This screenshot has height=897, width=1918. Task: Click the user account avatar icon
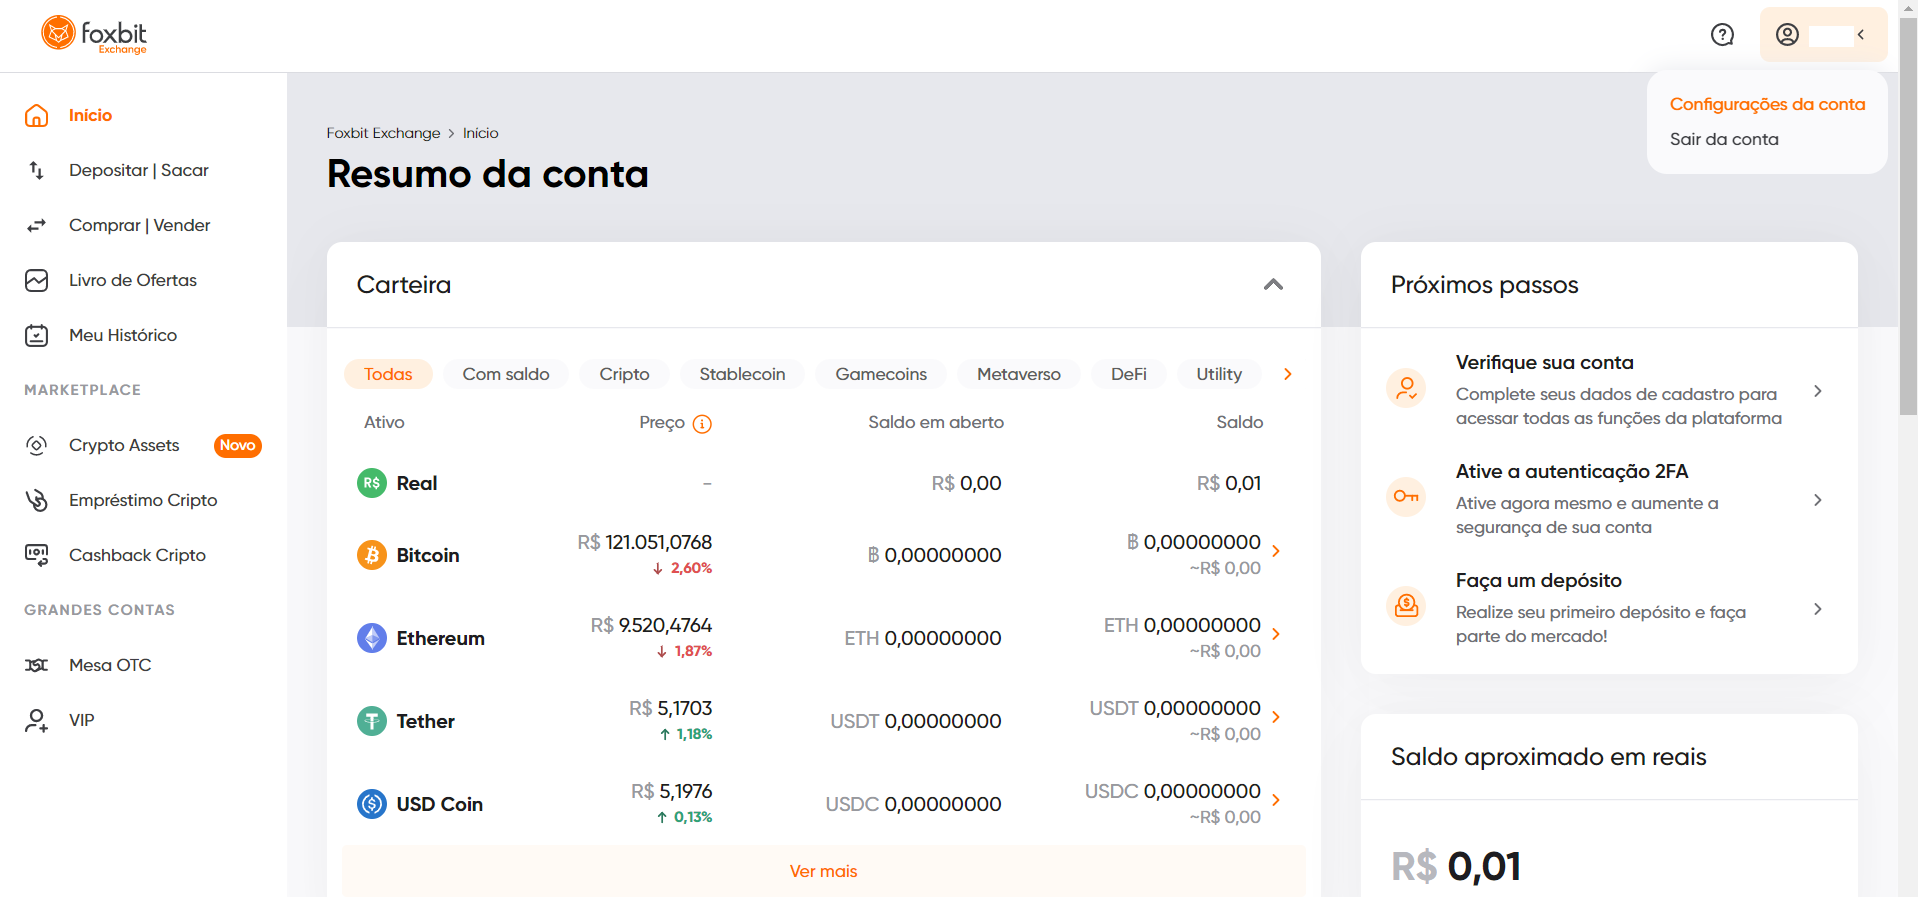(1787, 35)
